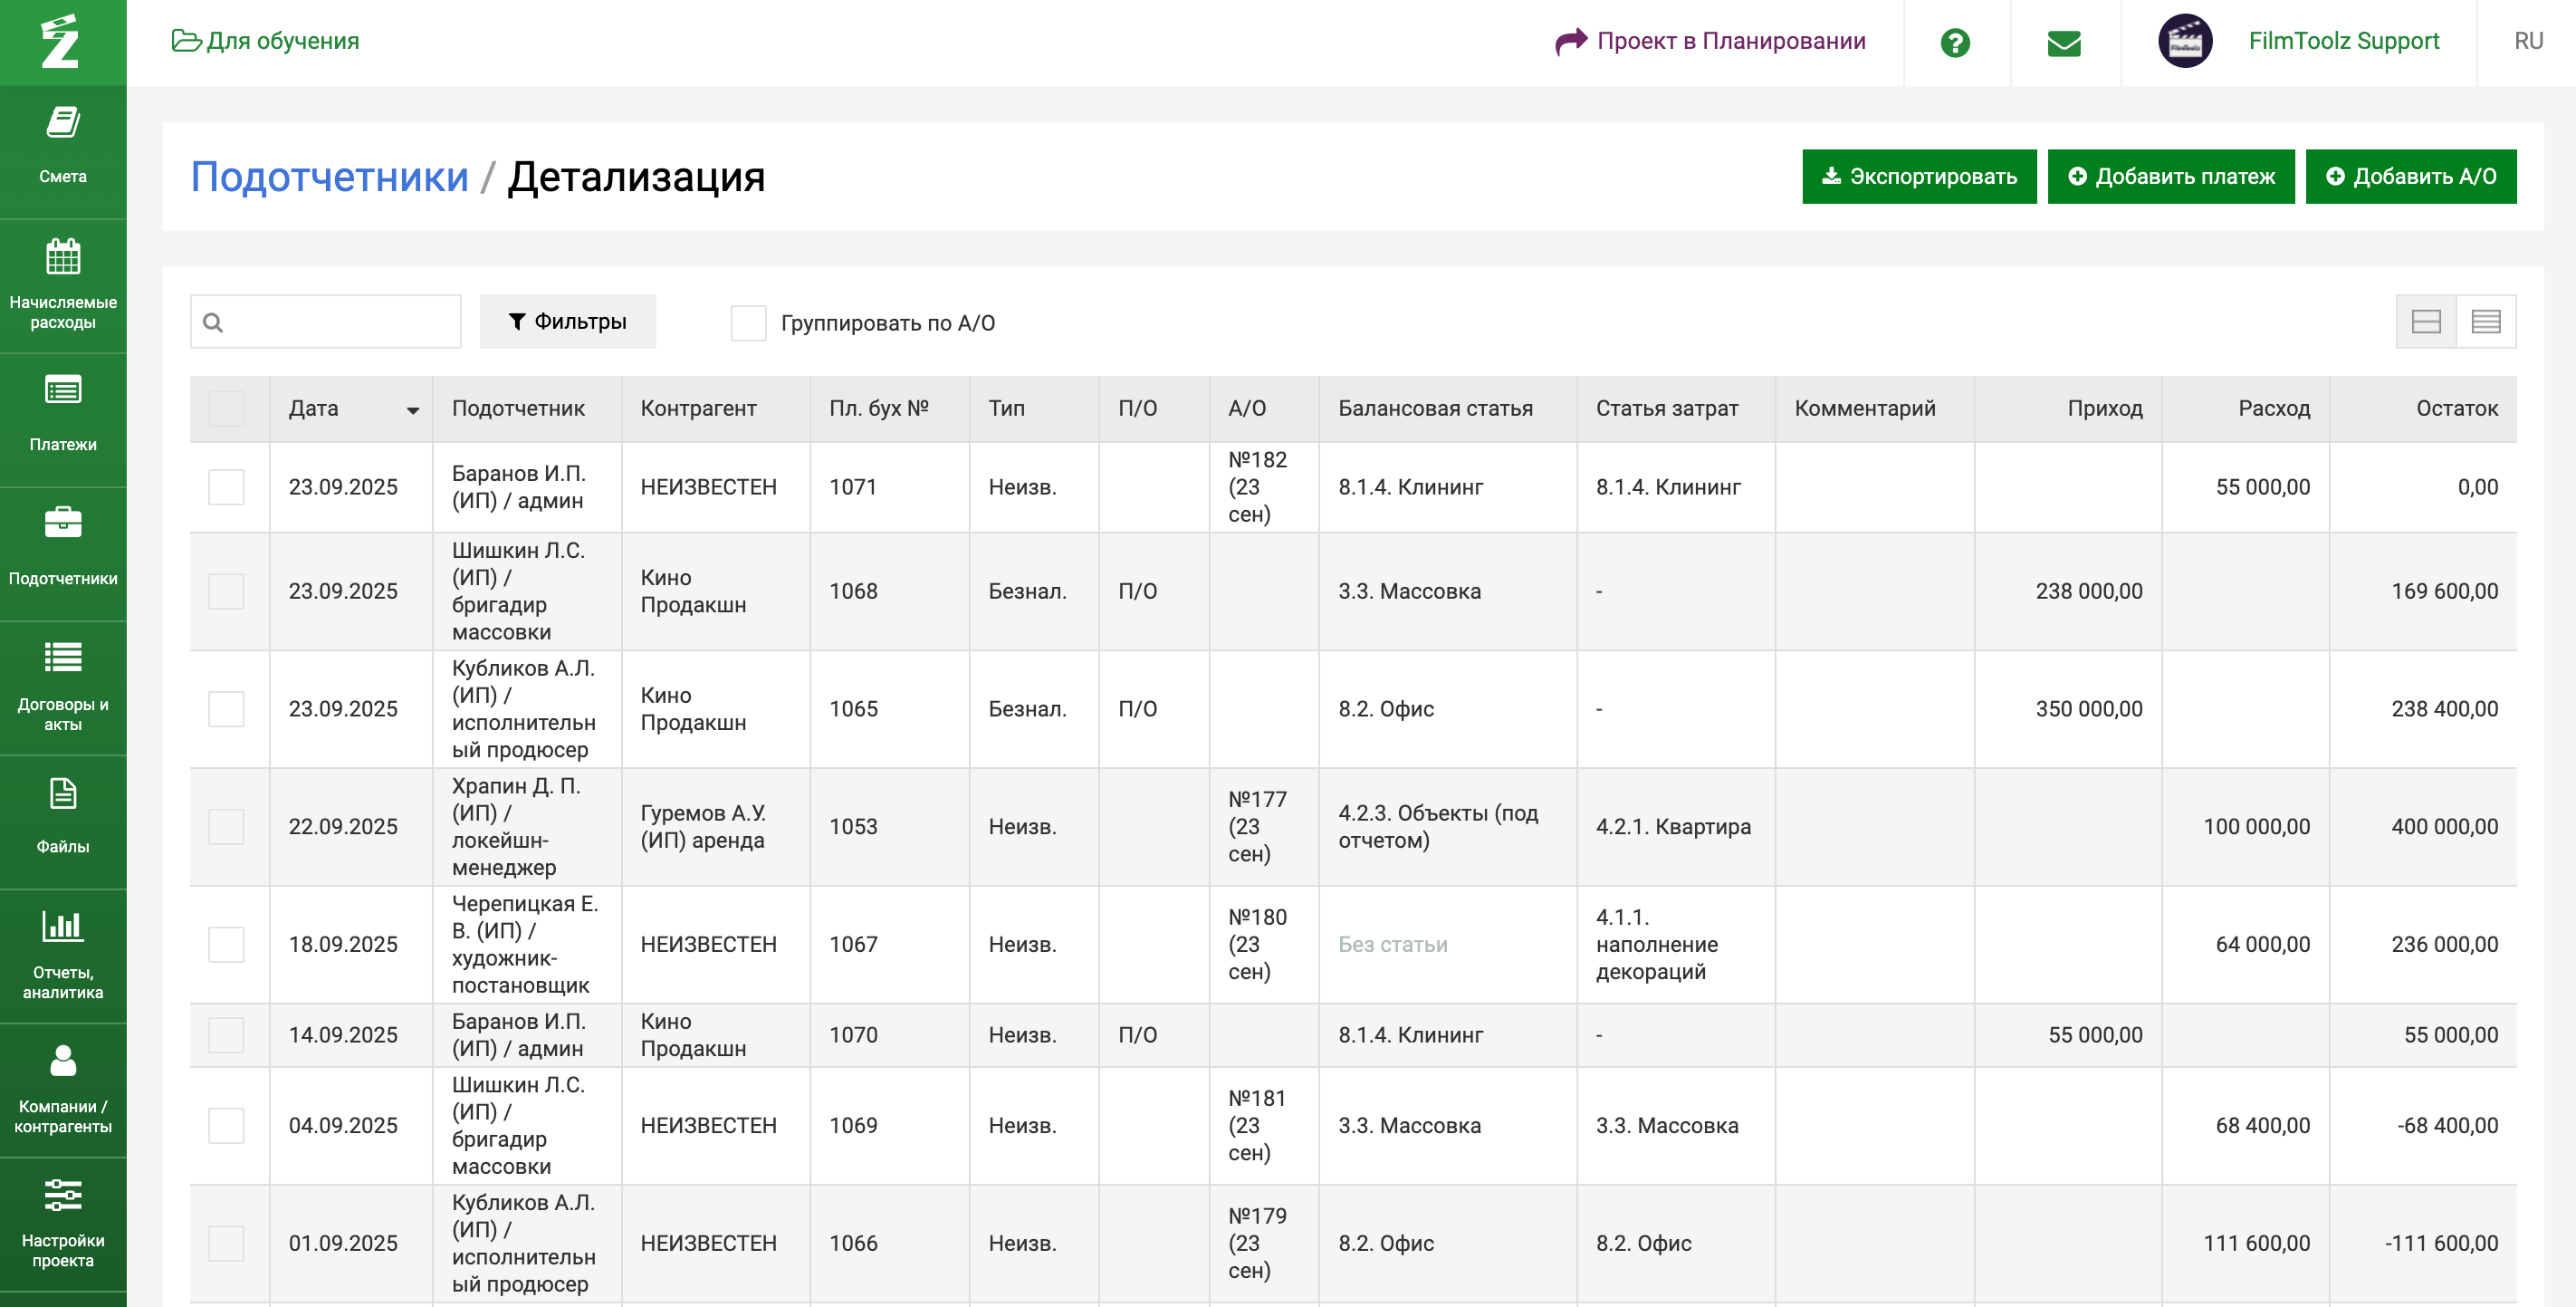Switch to compact rows view icon
The width and height of the screenshot is (2576, 1307).
2486,321
